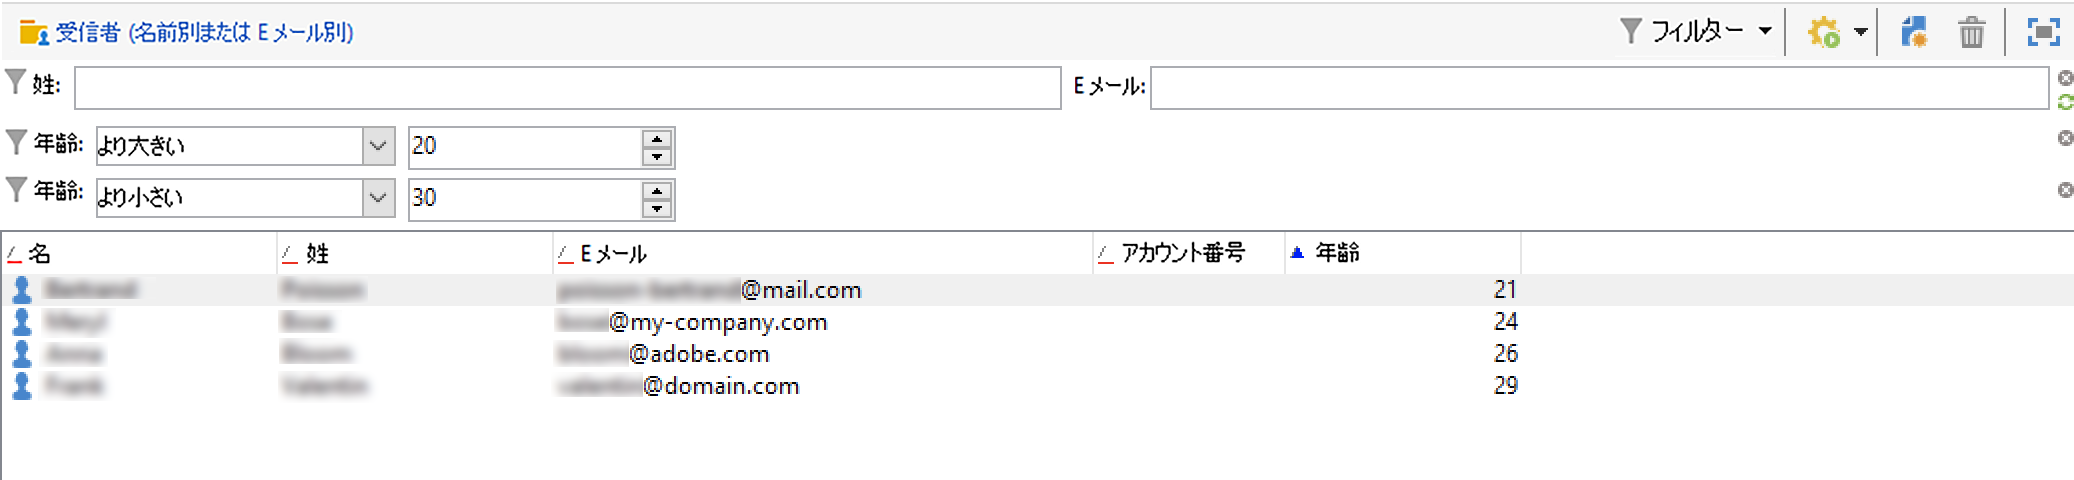The height and width of the screenshot is (480, 2074).
Task: Expand the gear icon dropdown arrow
Action: pyautogui.click(x=1860, y=32)
